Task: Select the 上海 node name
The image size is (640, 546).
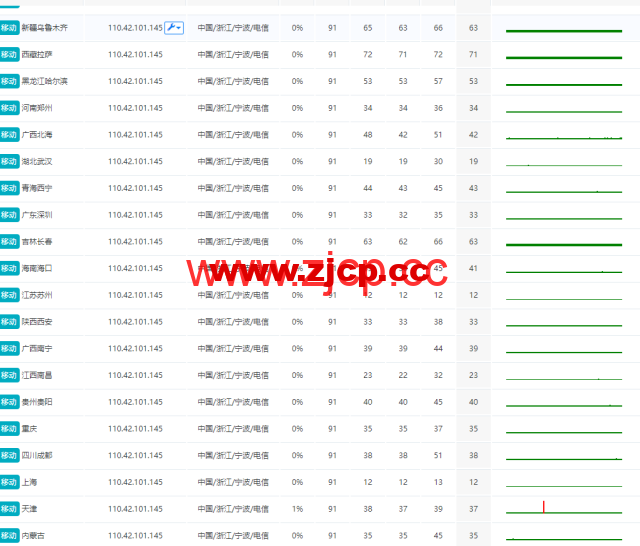Action: pyautogui.click(x=29, y=482)
